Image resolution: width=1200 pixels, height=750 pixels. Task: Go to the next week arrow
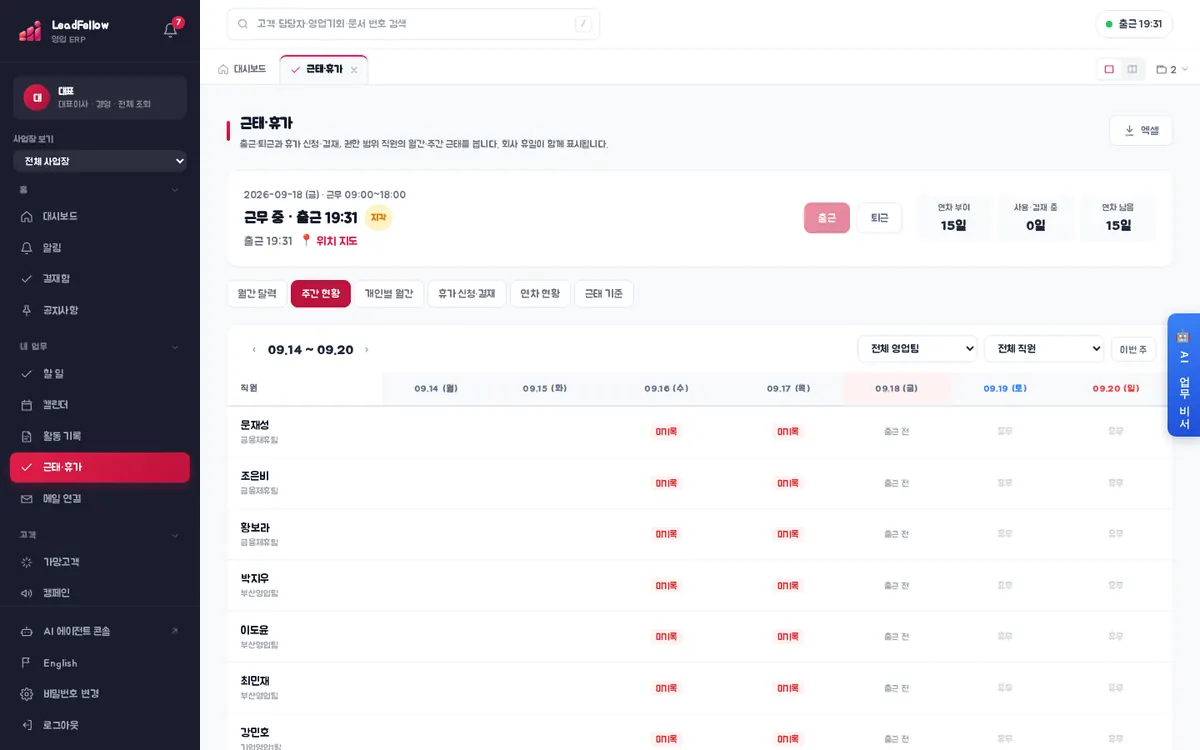point(367,350)
